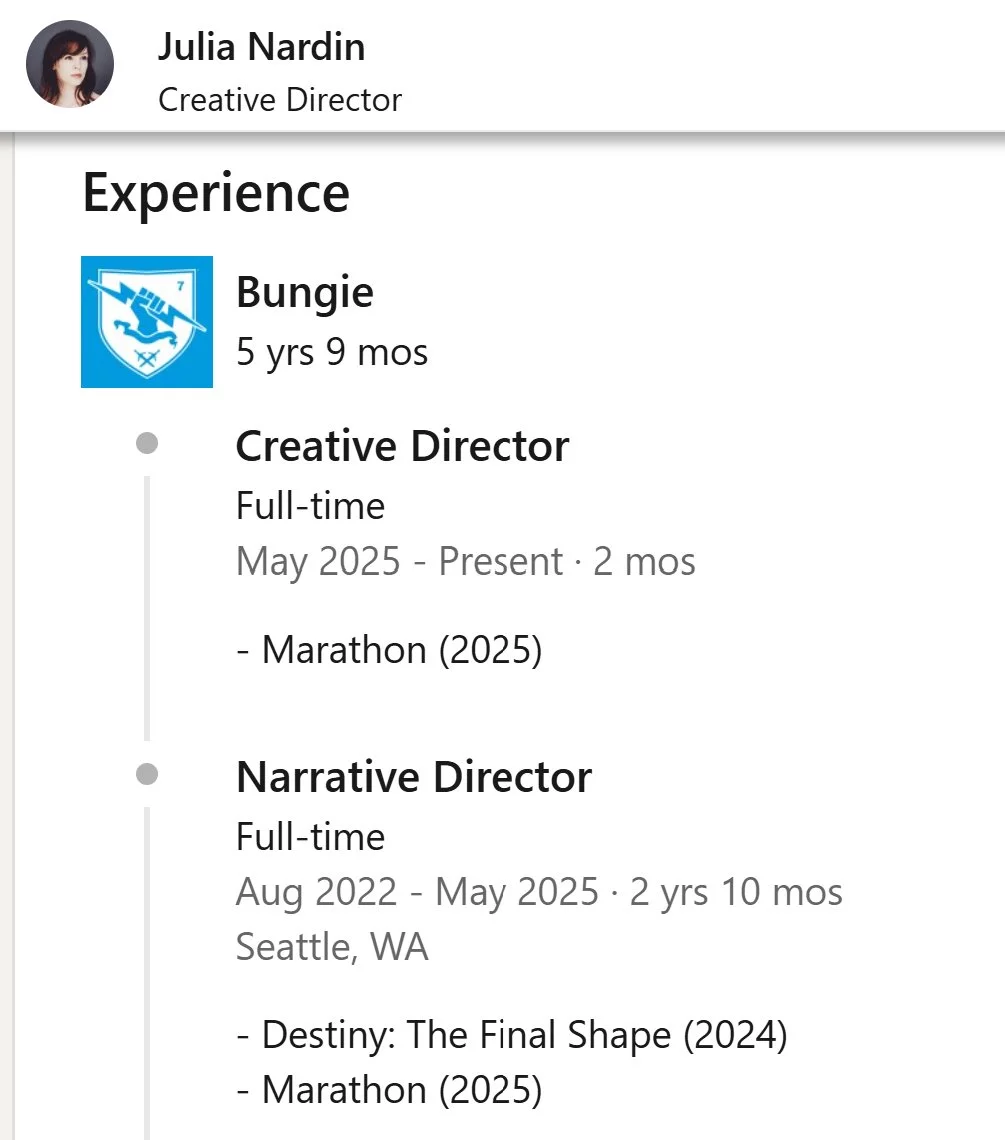This screenshot has height=1140, width=1005.
Task: Click Full-time label under Narrative Director role
Action: (310, 837)
